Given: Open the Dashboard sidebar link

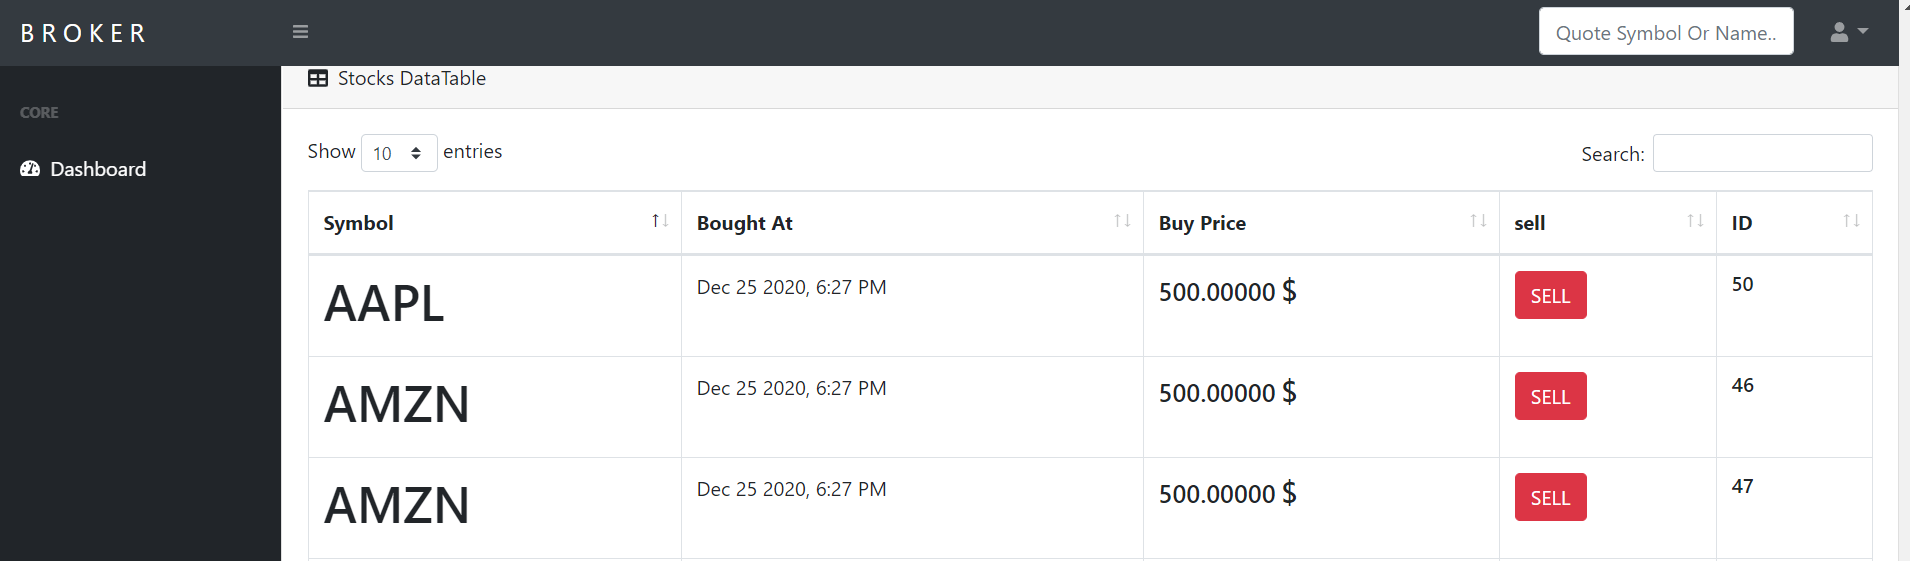Looking at the screenshot, I should tap(98, 169).
